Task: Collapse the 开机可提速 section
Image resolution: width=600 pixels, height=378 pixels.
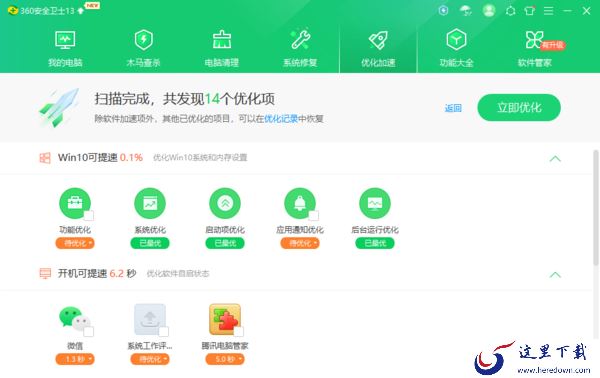Action: point(555,274)
